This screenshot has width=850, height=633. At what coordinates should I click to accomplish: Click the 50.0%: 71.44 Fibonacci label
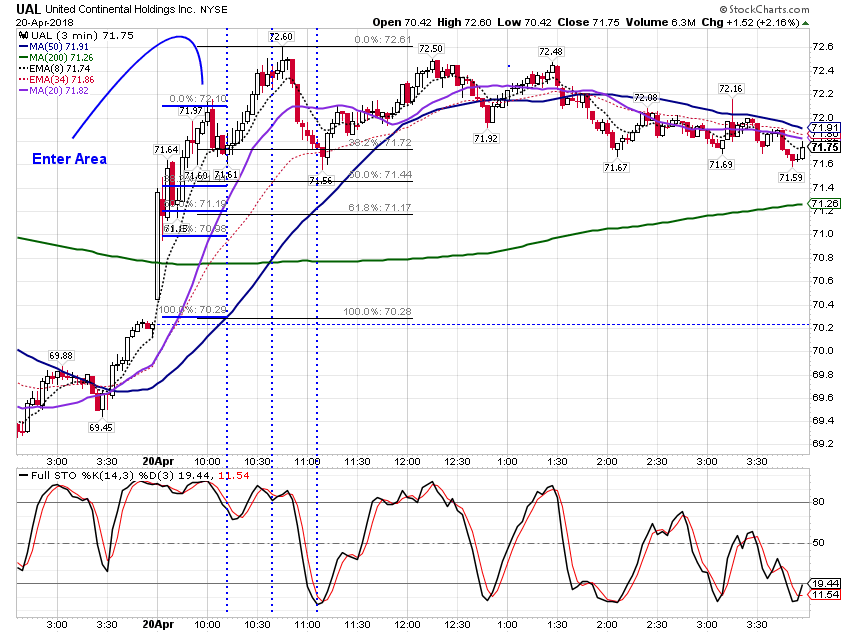pos(380,175)
